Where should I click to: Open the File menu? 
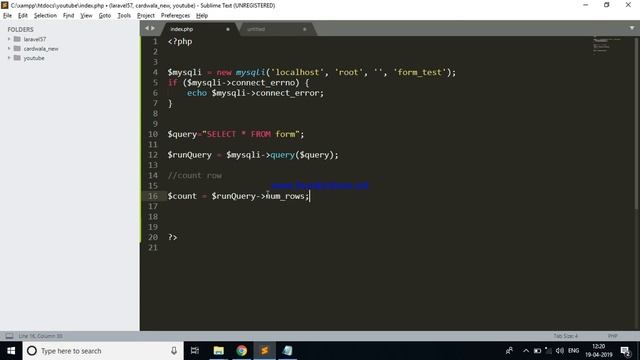7,16
